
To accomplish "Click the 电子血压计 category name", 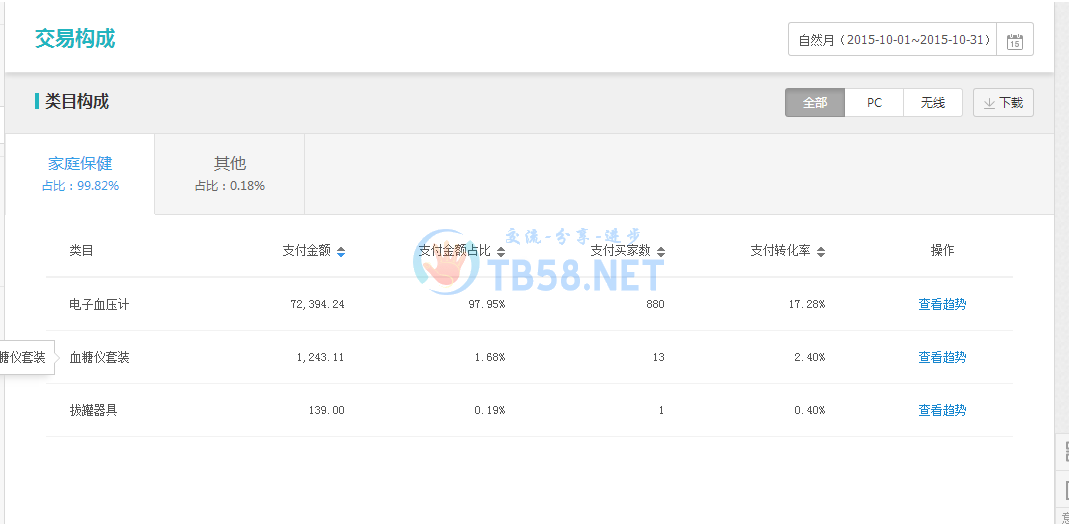I will click(99, 304).
